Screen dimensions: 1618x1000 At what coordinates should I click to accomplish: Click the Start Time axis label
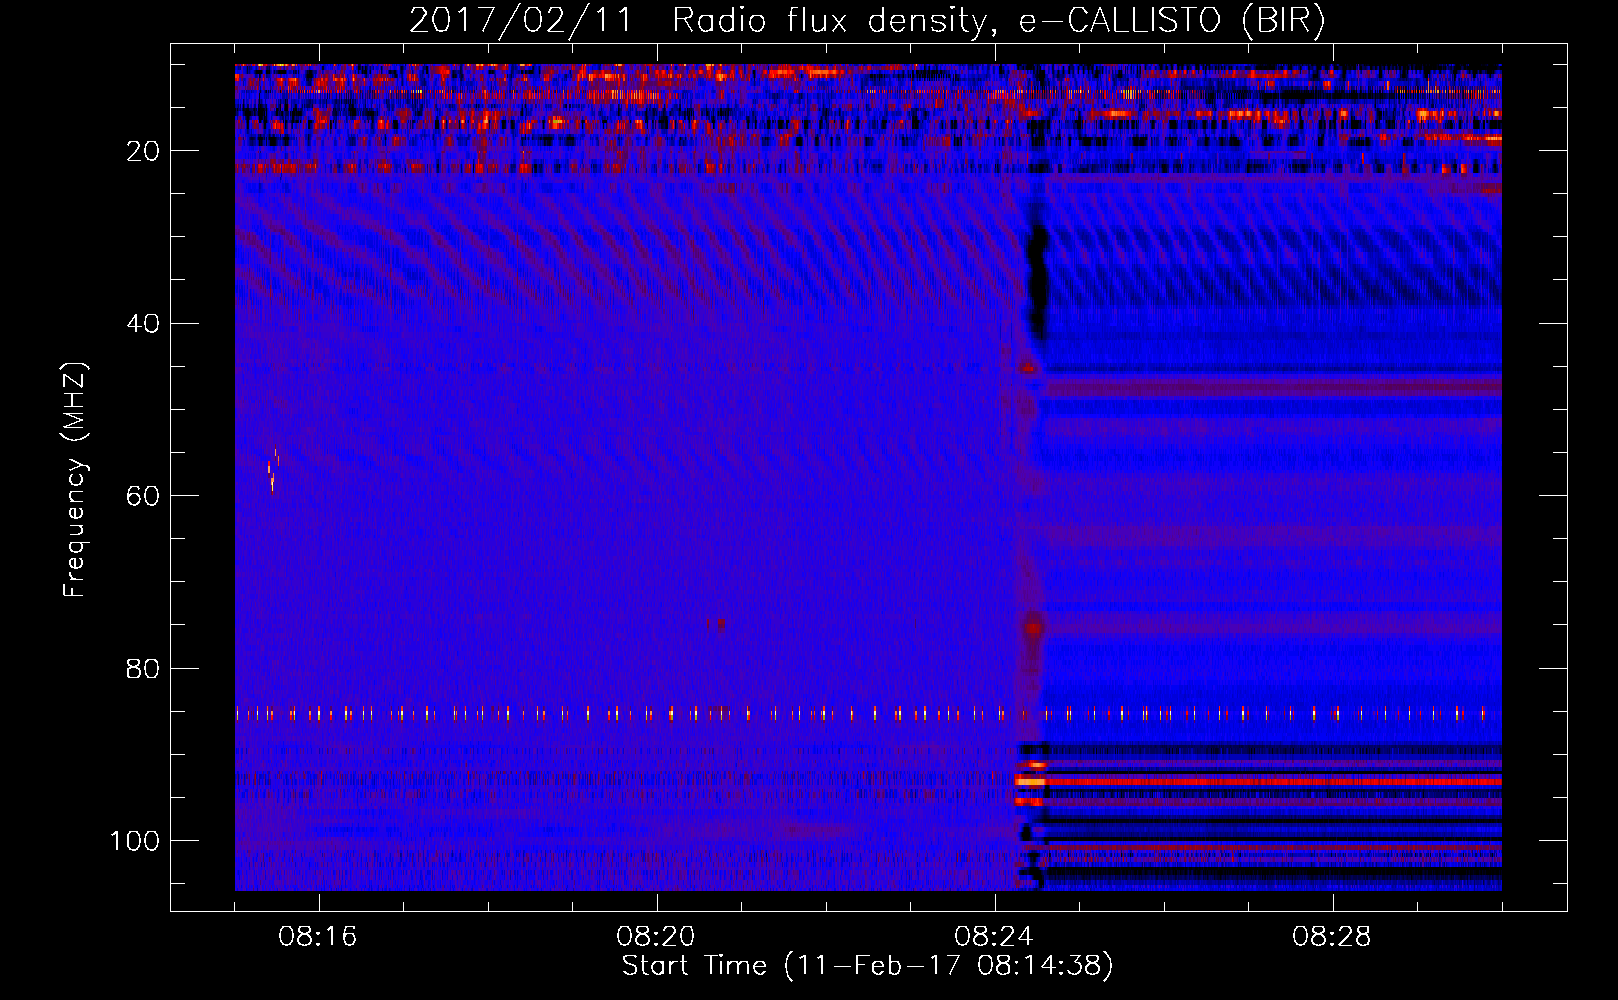(867, 966)
